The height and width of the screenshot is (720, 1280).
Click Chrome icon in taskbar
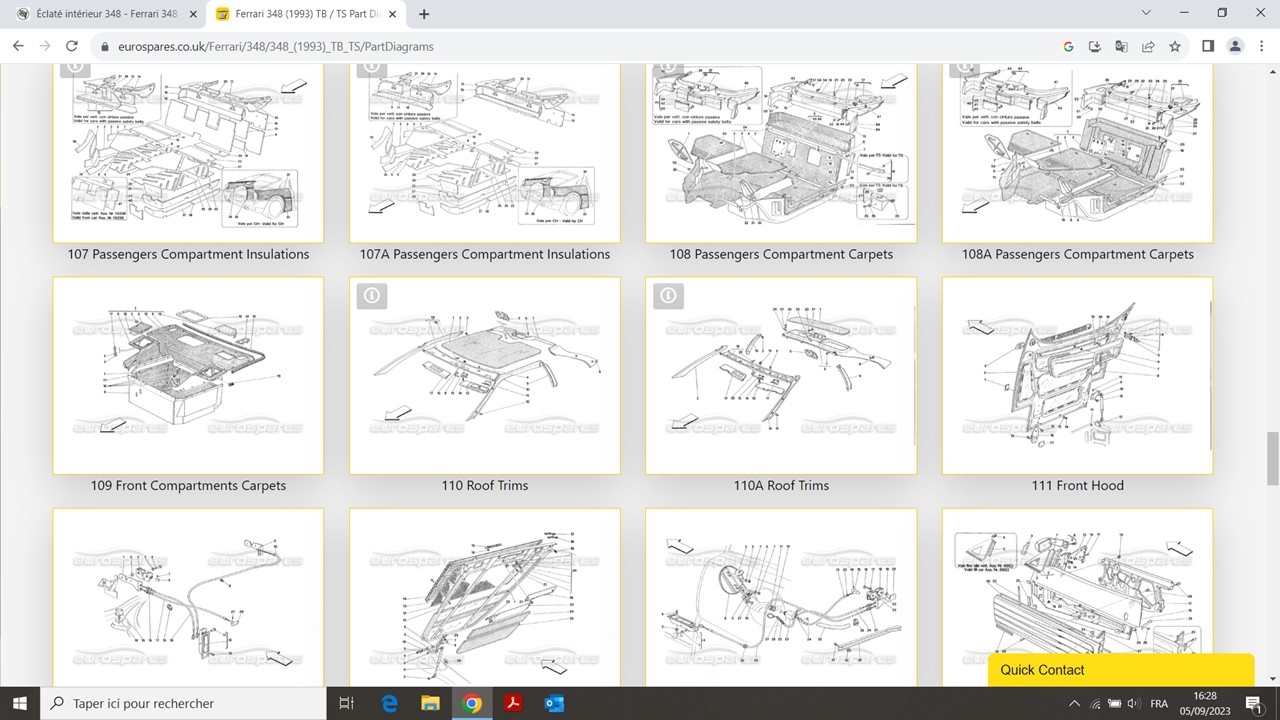pos(472,703)
